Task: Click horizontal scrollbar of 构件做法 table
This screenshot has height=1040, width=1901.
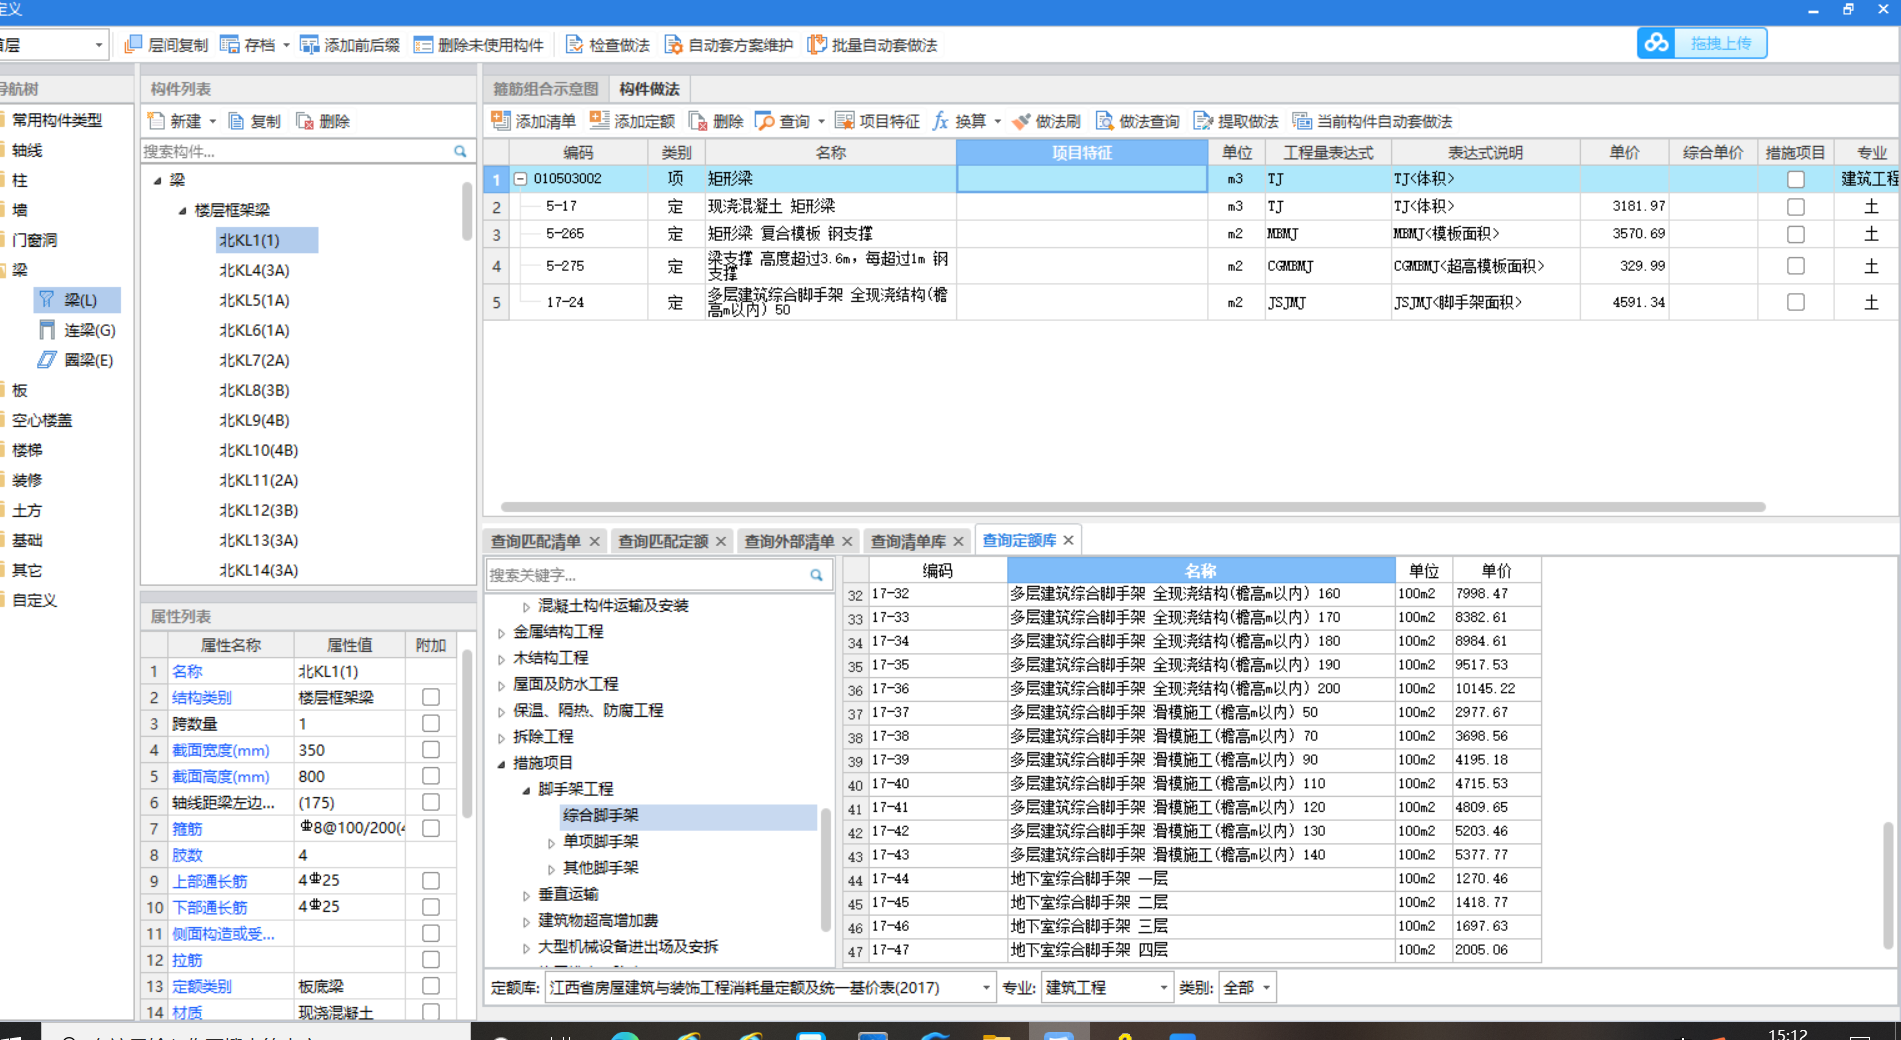Action: pos(1133,507)
